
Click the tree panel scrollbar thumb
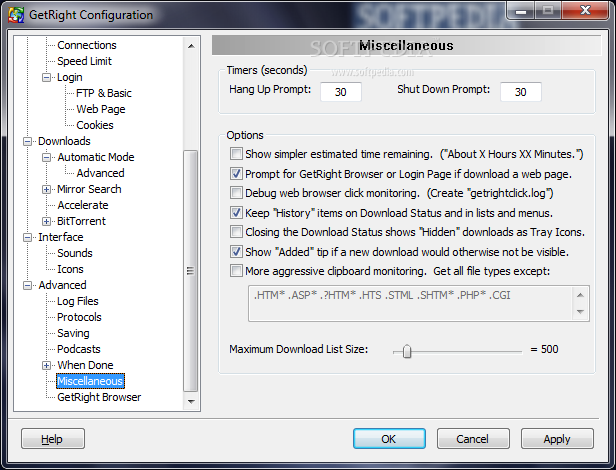[x=191, y=271]
